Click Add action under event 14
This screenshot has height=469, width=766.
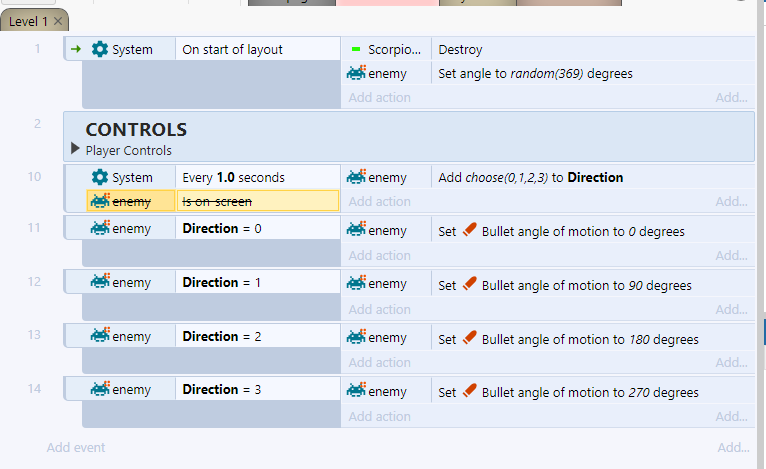point(379,417)
